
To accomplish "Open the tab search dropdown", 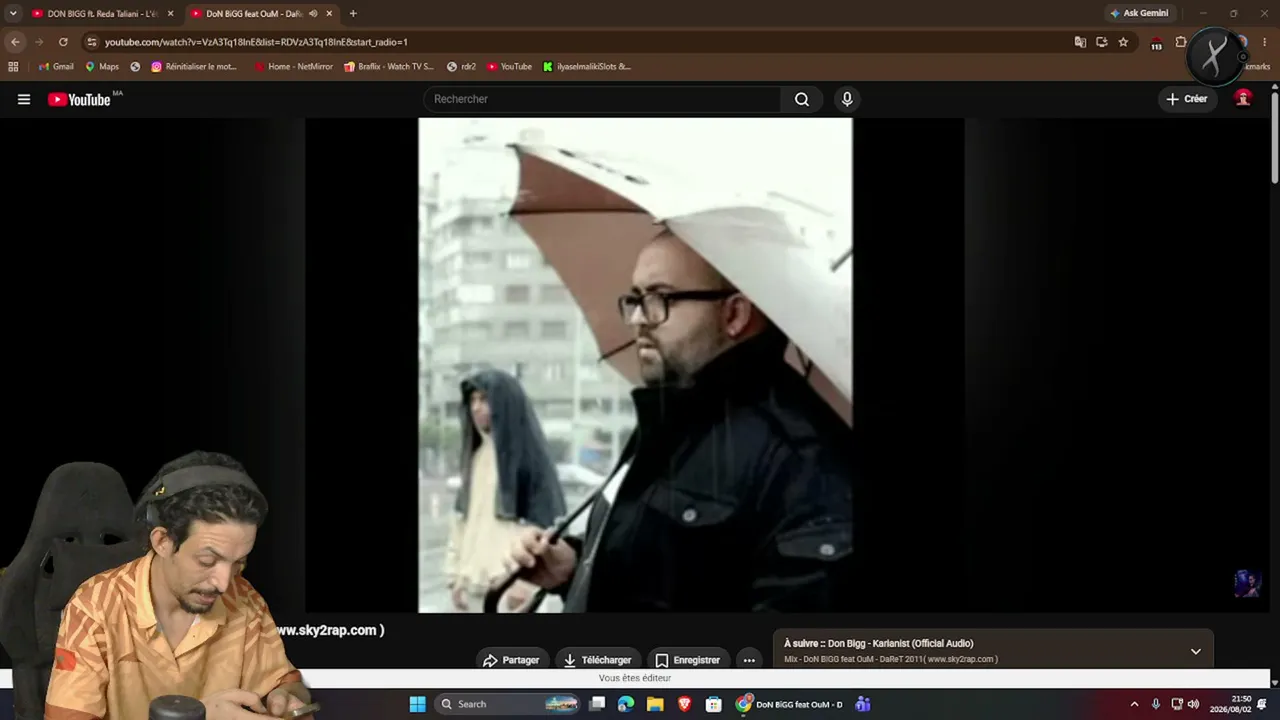I will point(13,14).
